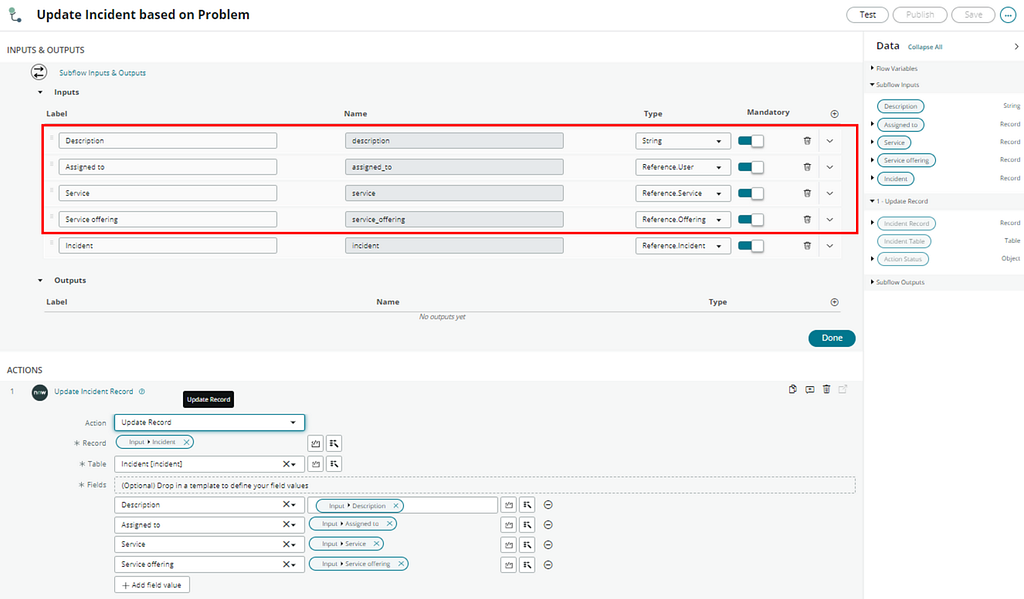Image resolution: width=1024 pixels, height=599 pixels.
Task: Expand advanced options for Incident row
Action: (x=829, y=246)
